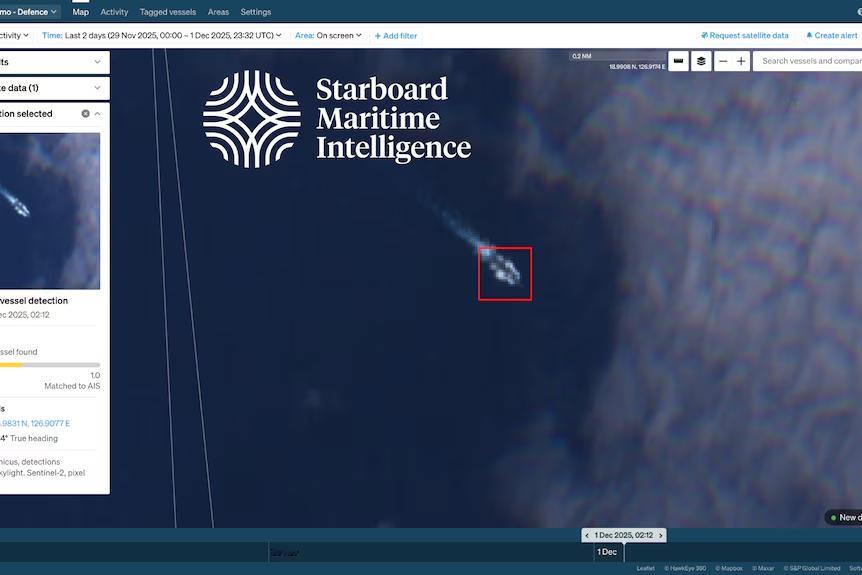
Task: Click the detected vessel on the map
Action: click(x=505, y=273)
